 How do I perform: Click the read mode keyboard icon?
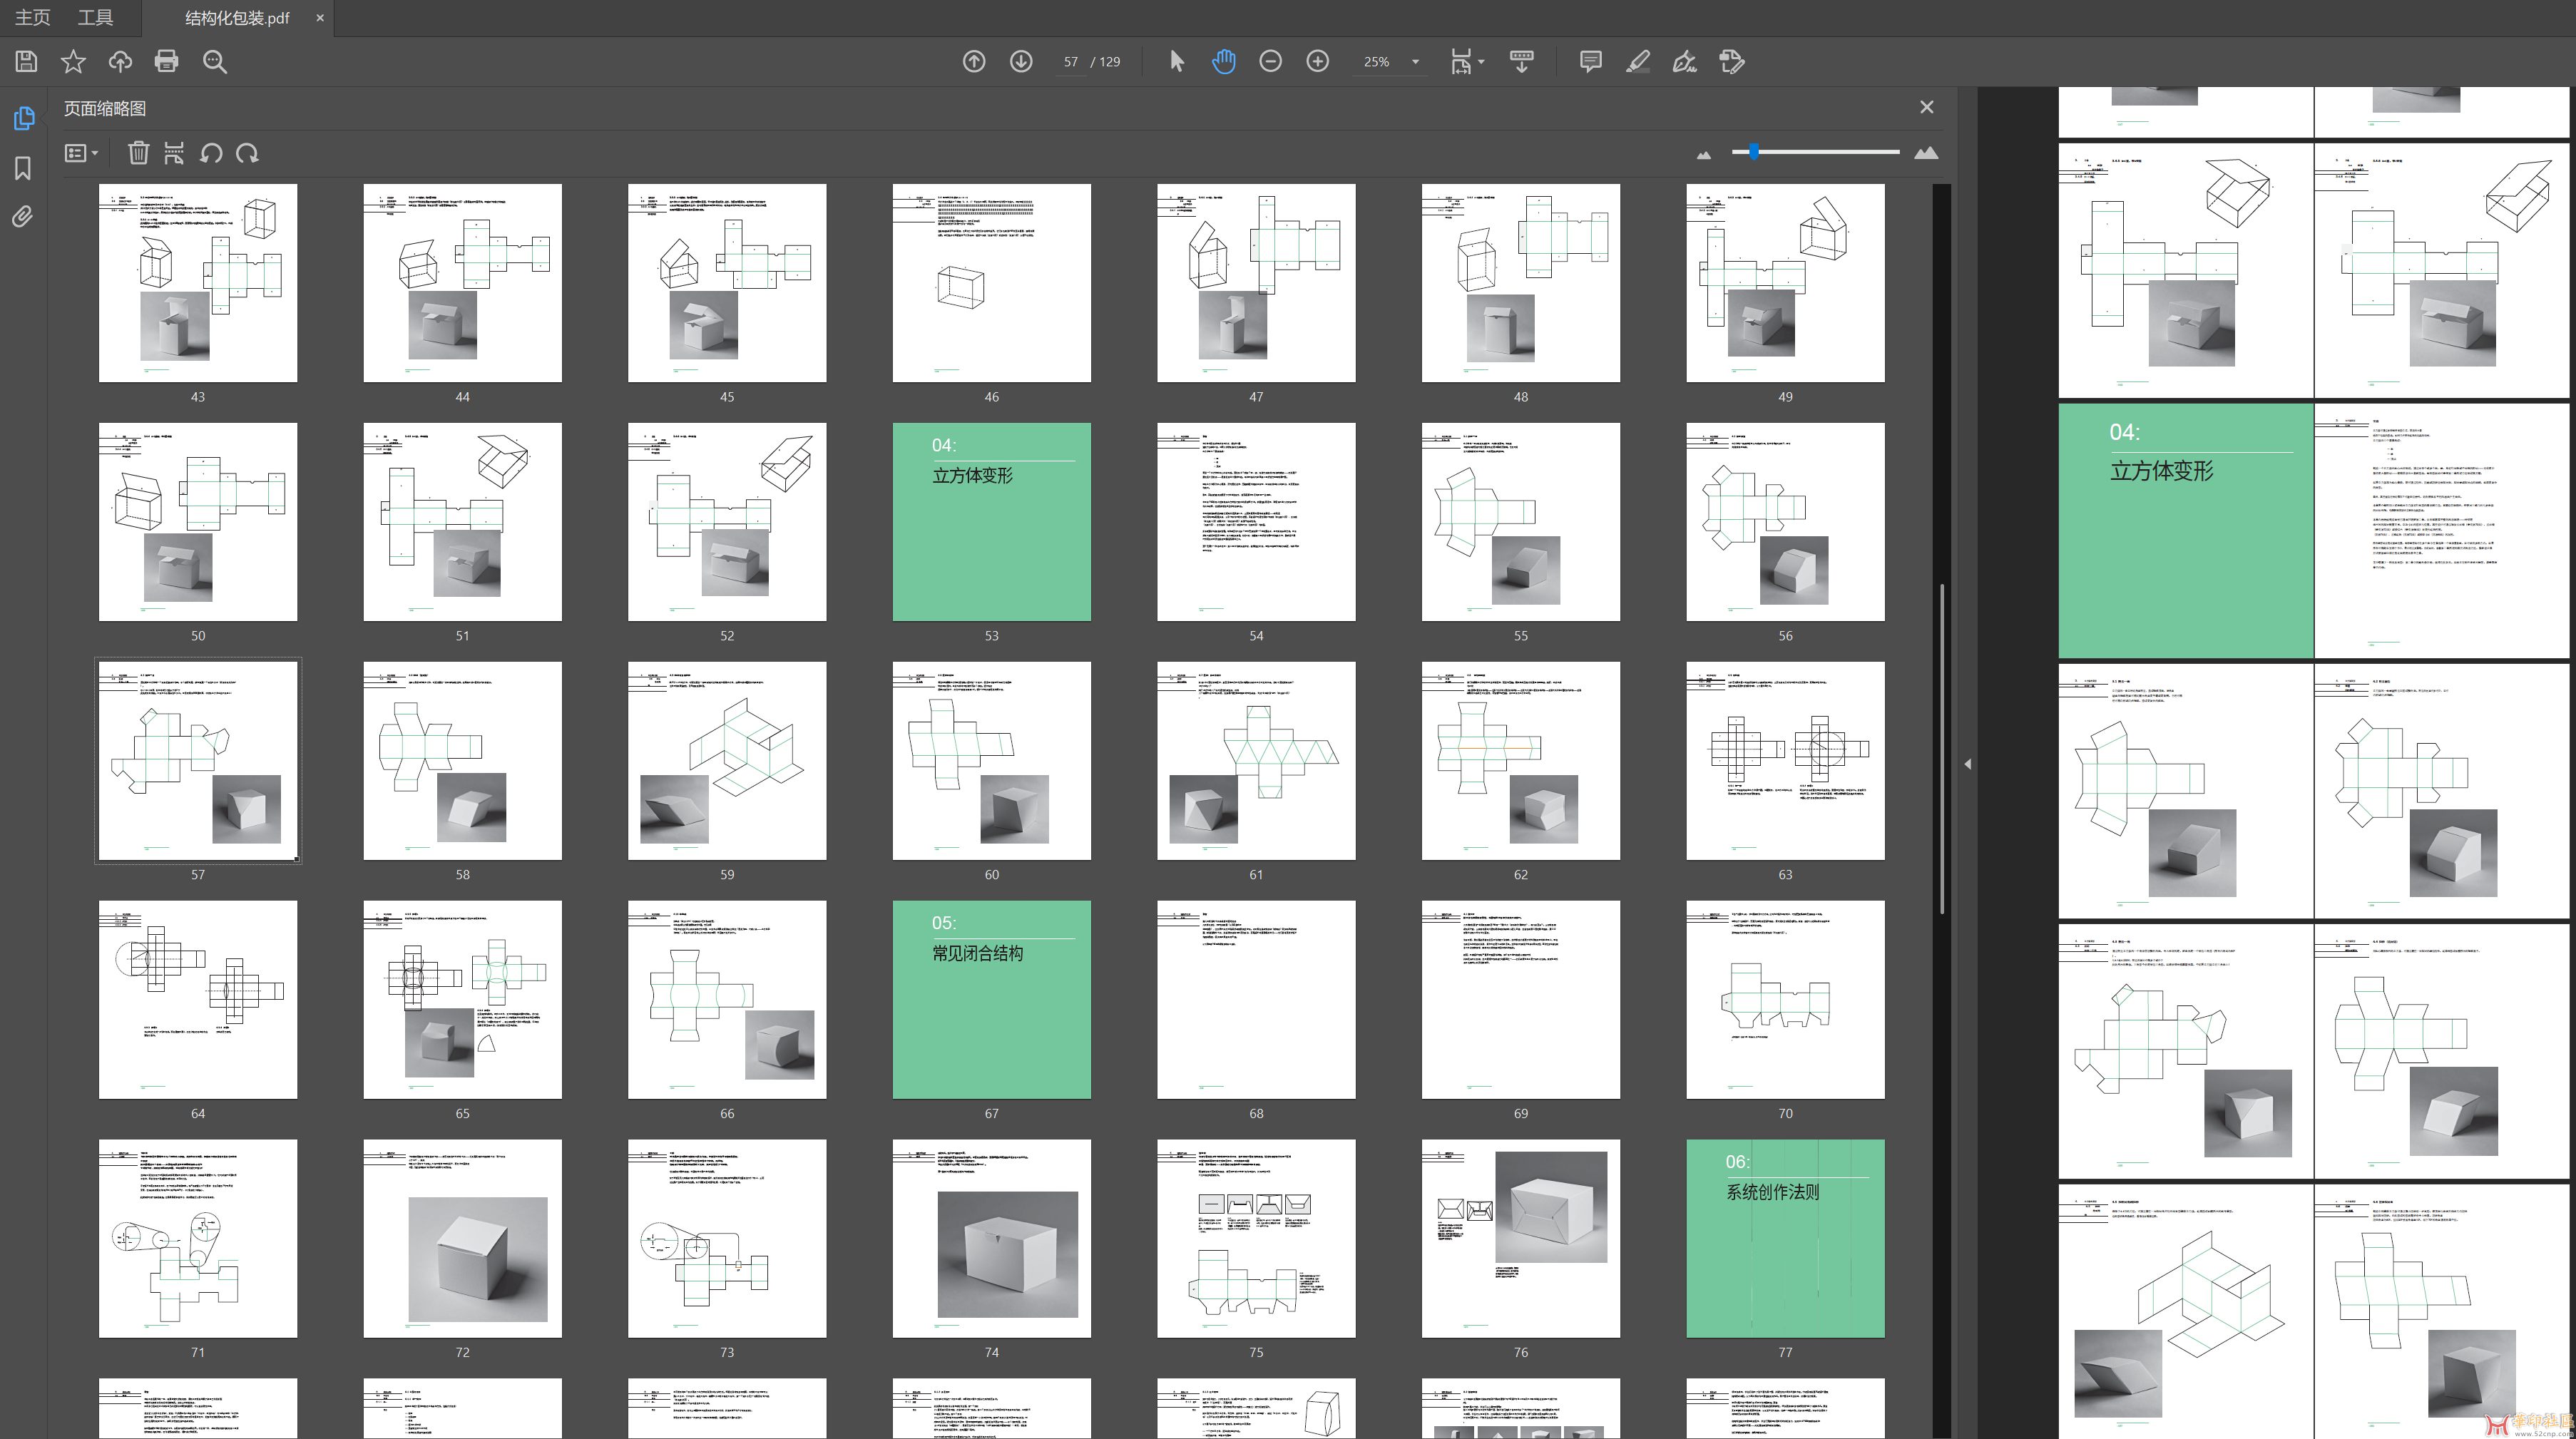(1522, 62)
